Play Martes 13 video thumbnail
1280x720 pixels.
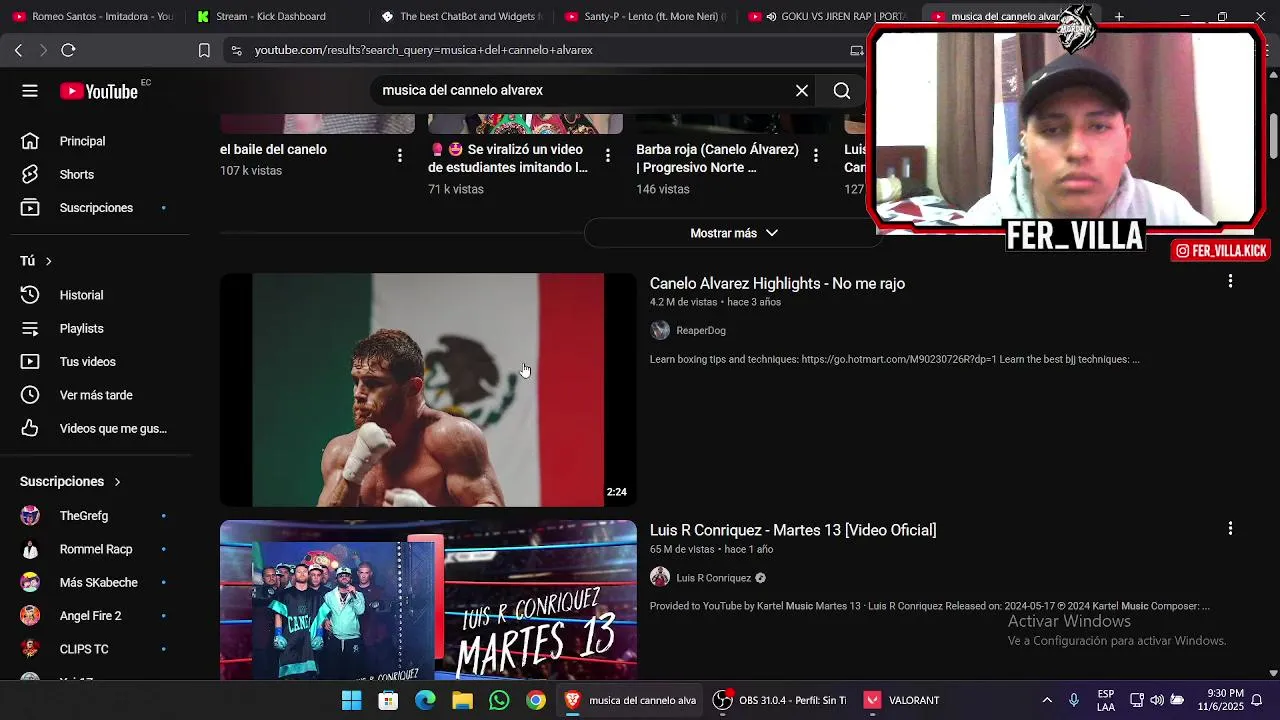tap(428, 600)
